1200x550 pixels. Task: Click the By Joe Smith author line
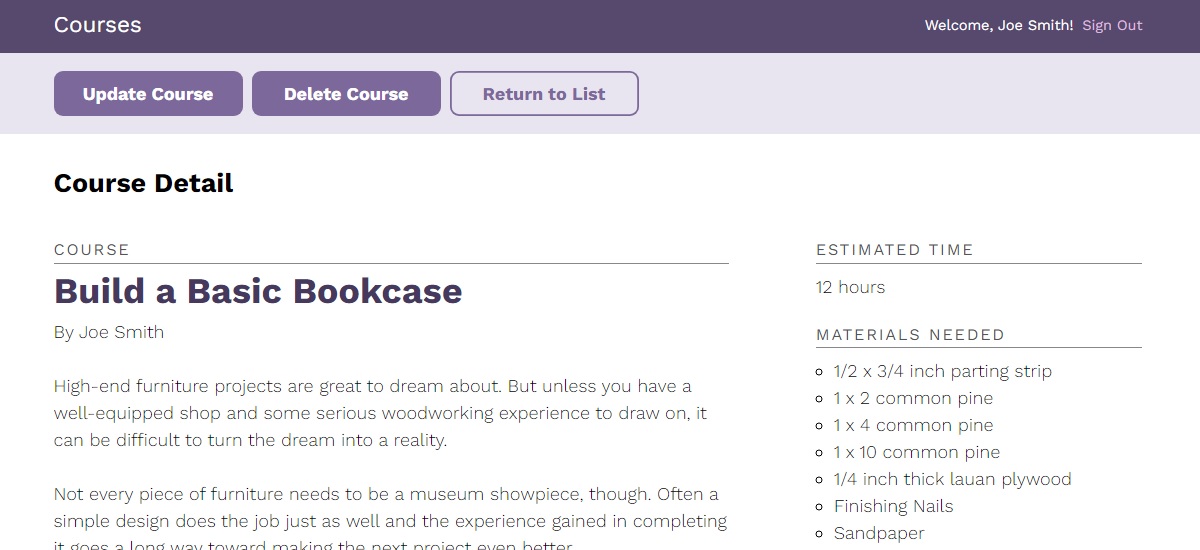(x=109, y=332)
